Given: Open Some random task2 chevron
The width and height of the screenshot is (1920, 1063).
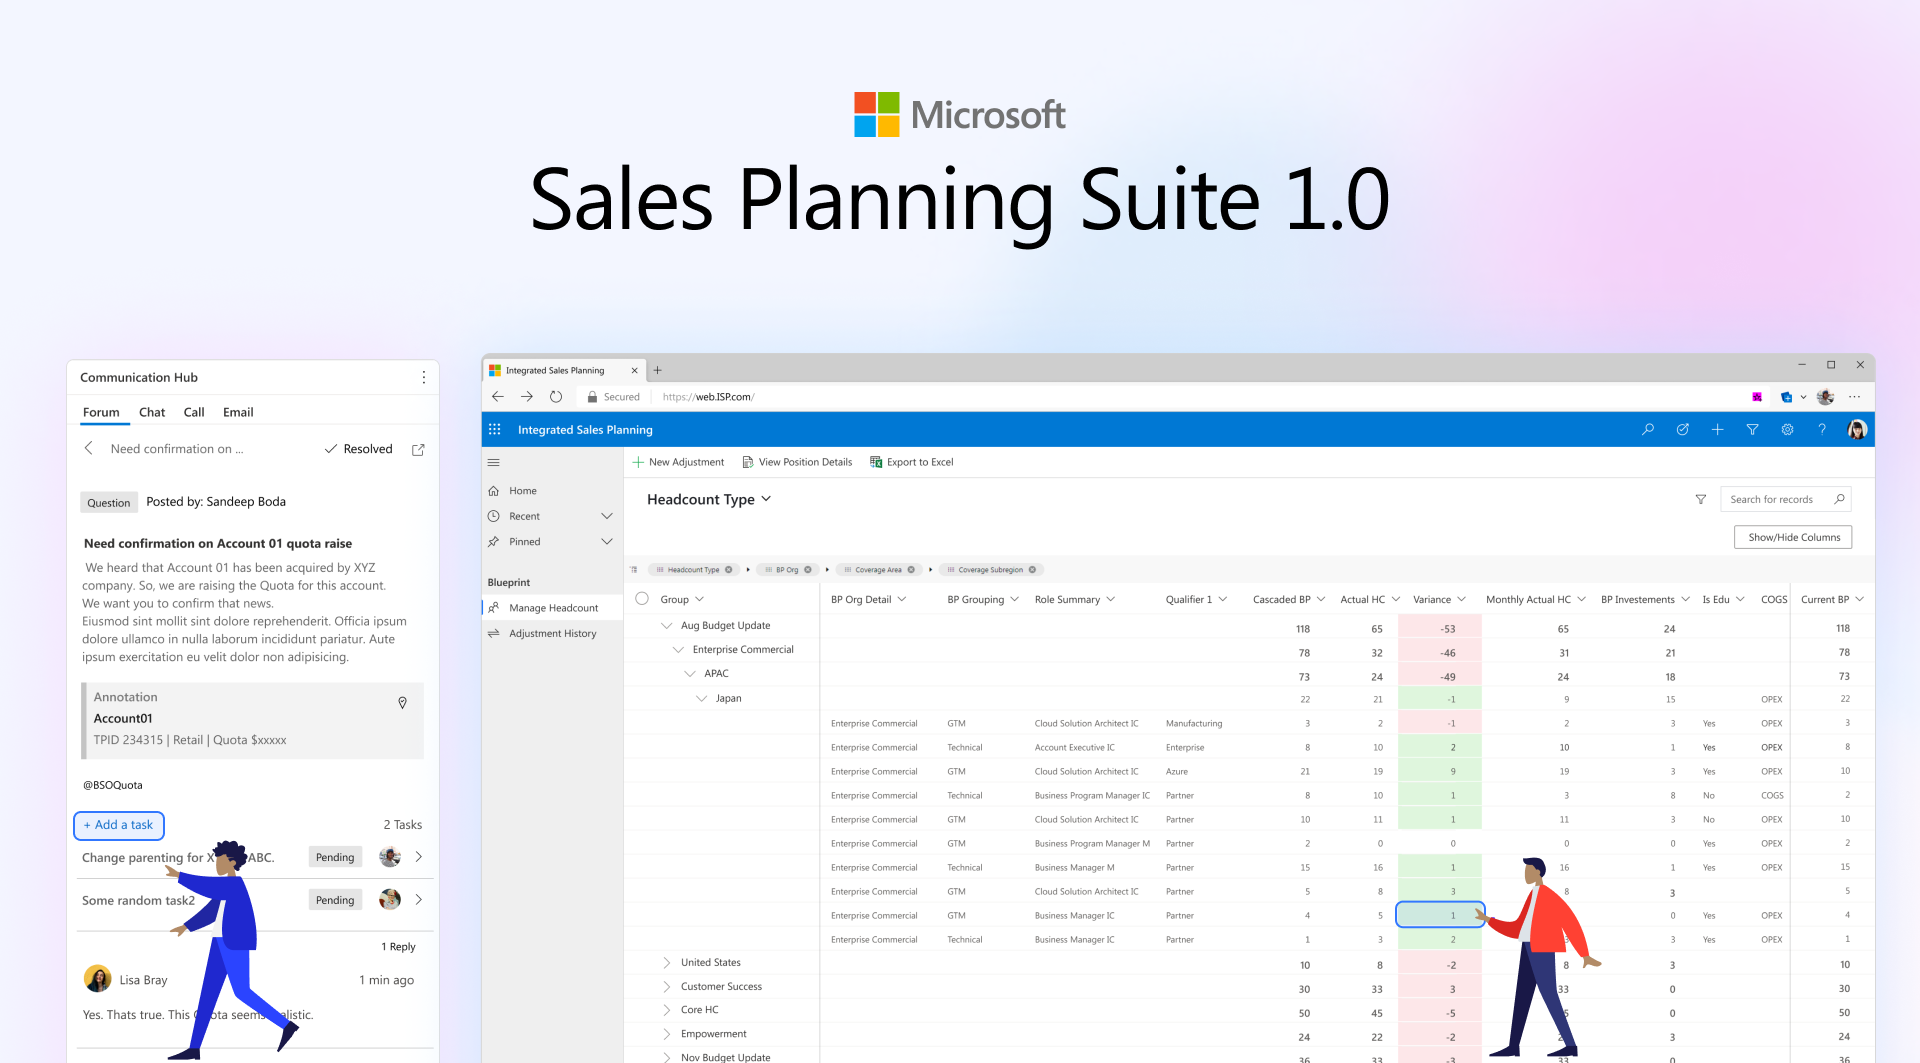Looking at the screenshot, I should (x=419, y=900).
